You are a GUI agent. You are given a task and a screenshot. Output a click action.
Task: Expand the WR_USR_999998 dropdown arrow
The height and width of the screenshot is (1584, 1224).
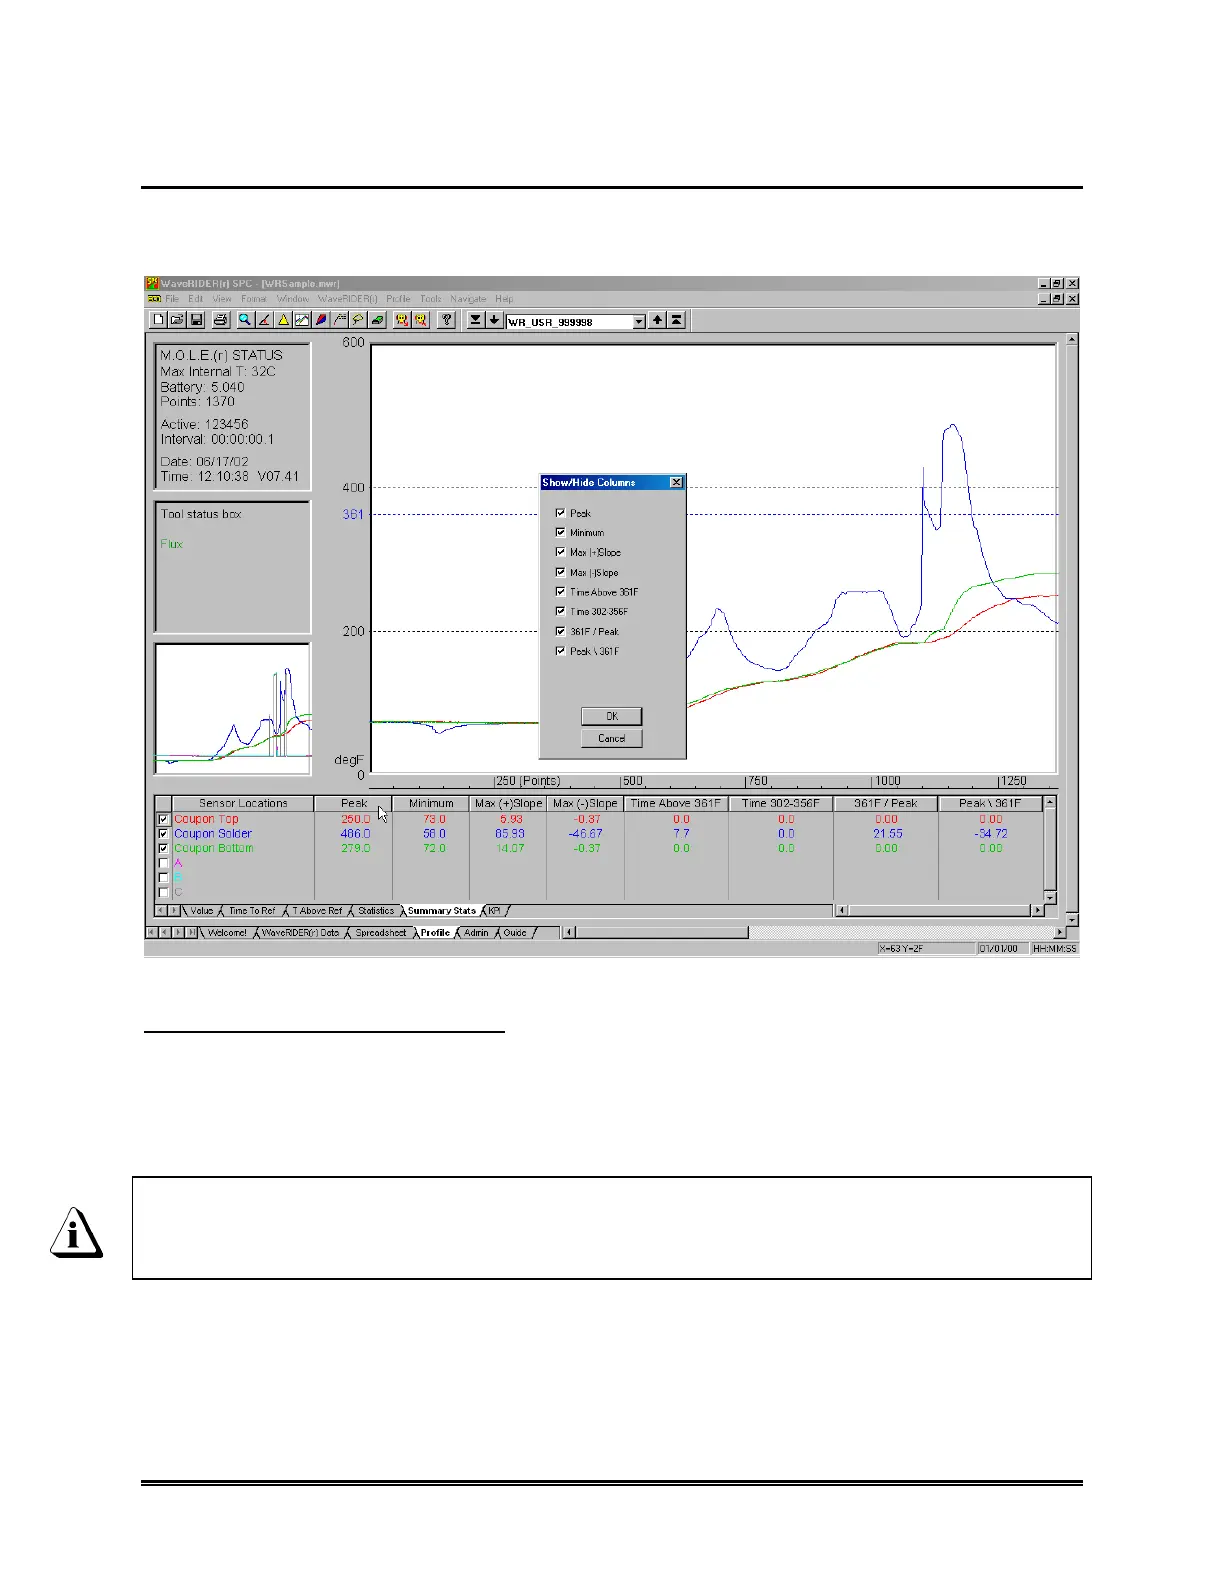click(x=639, y=321)
